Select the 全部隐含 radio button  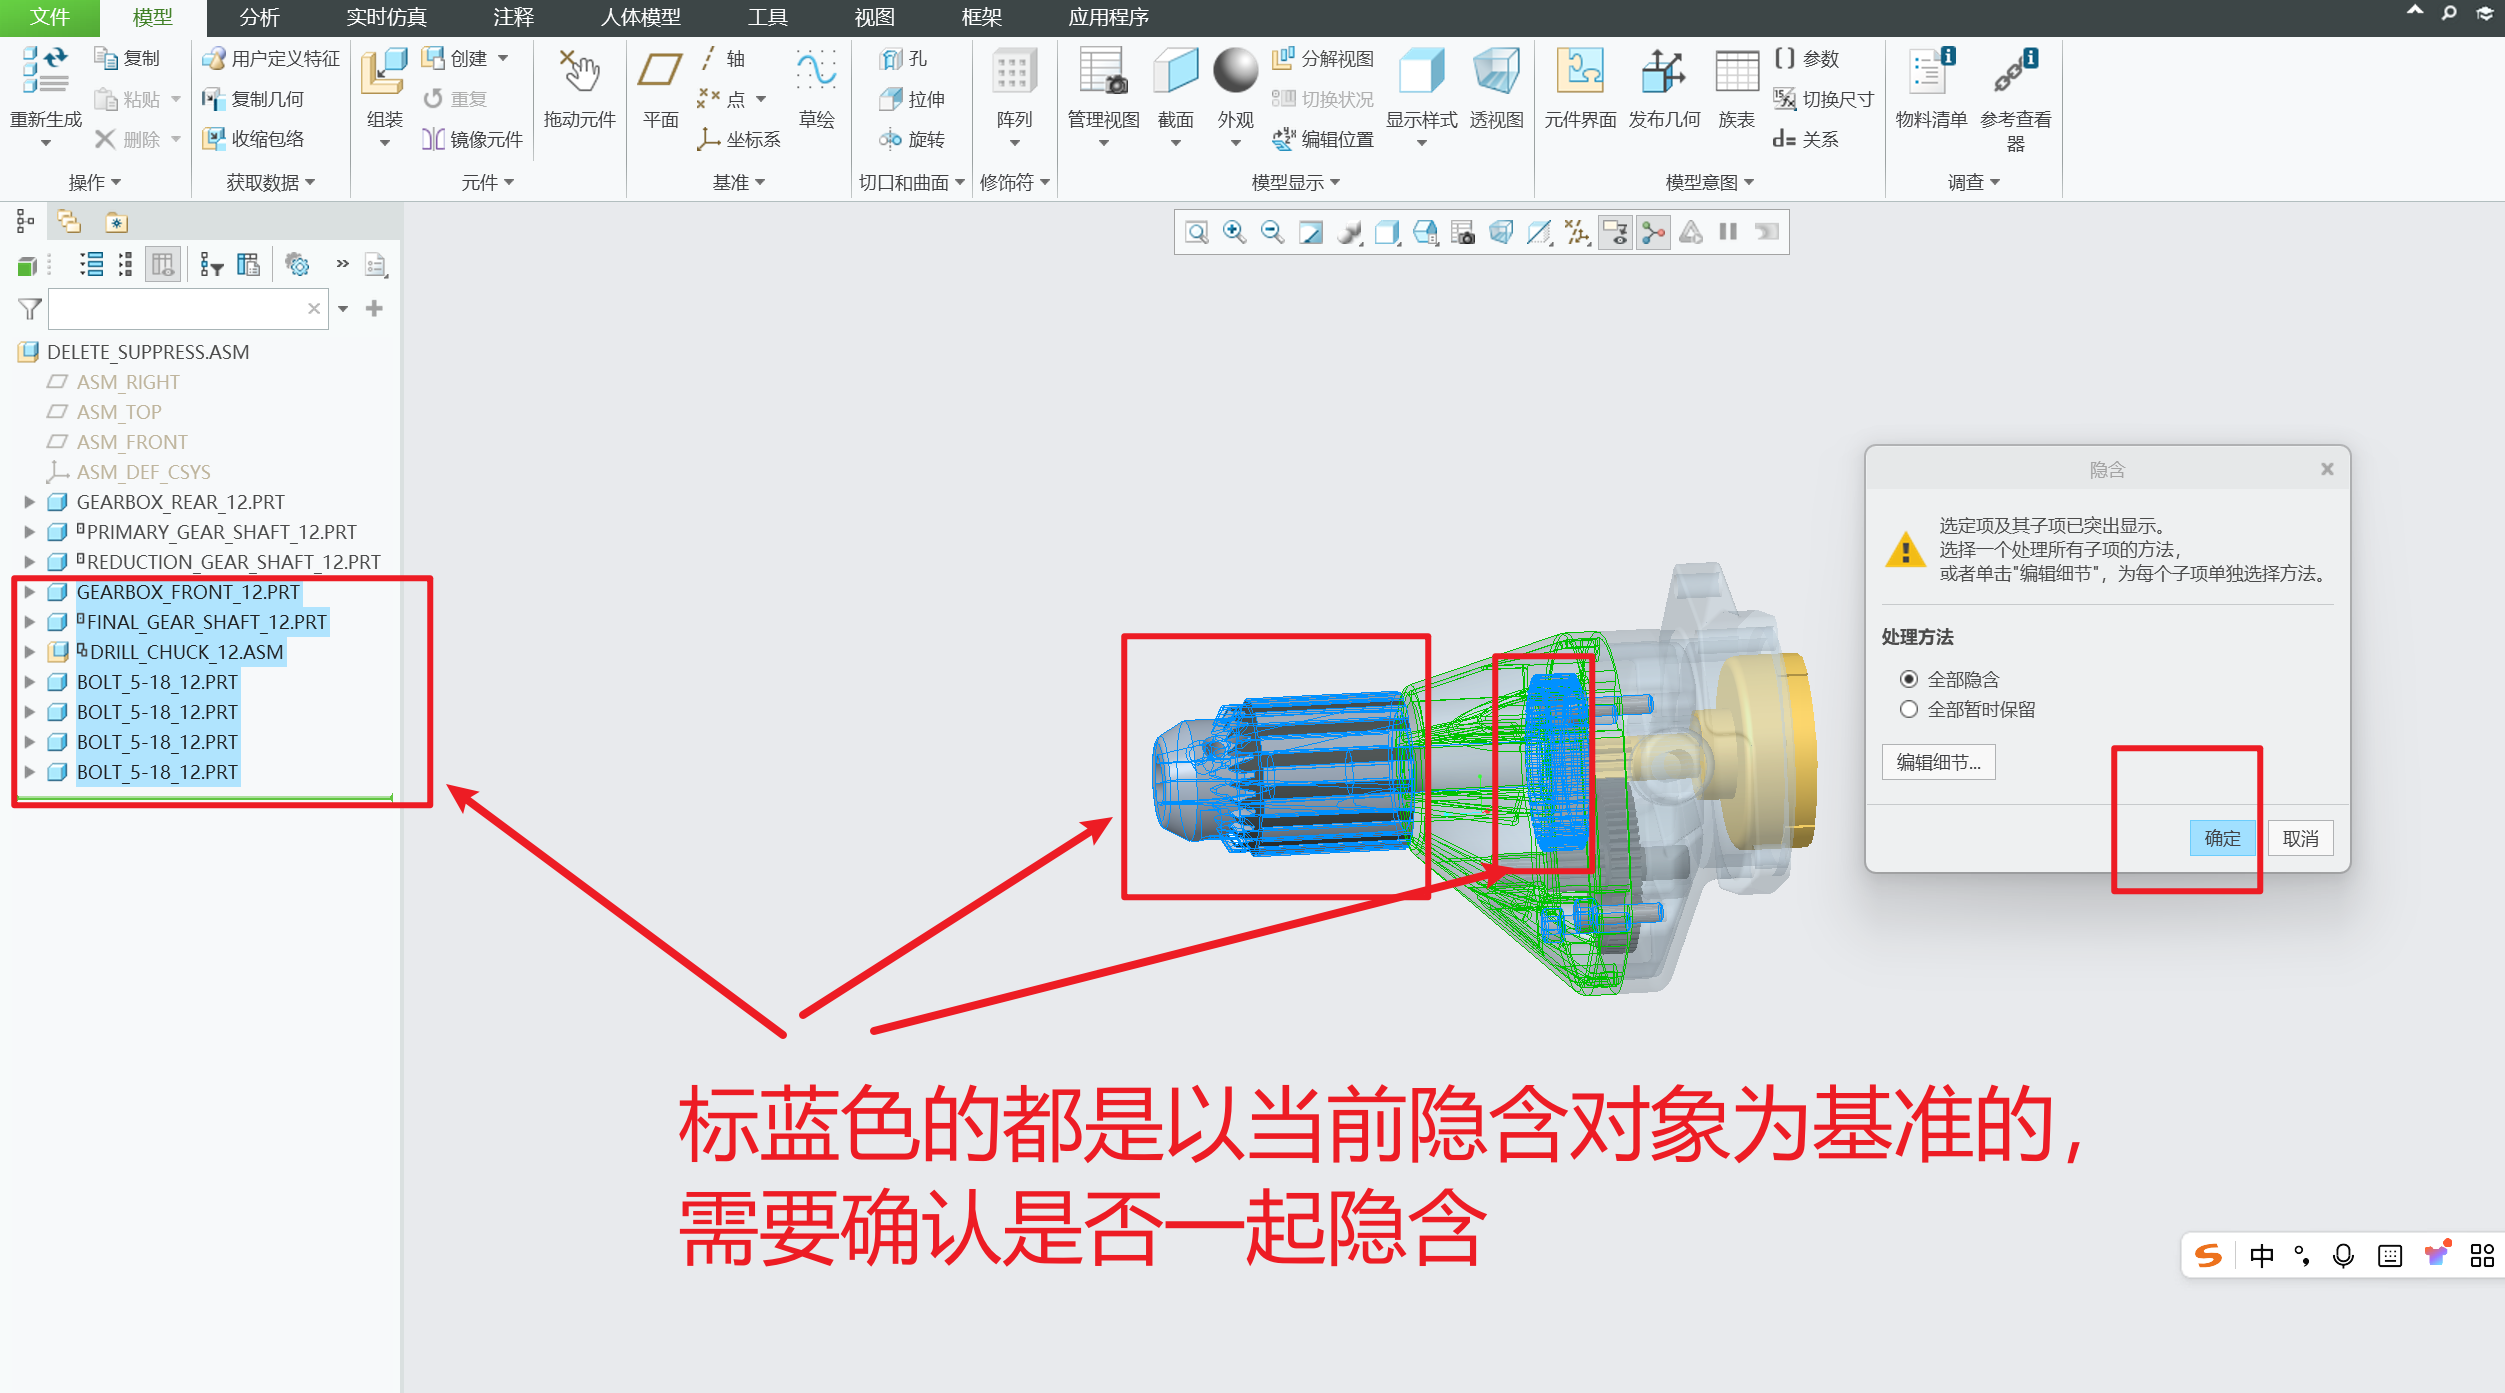point(1909,680)
